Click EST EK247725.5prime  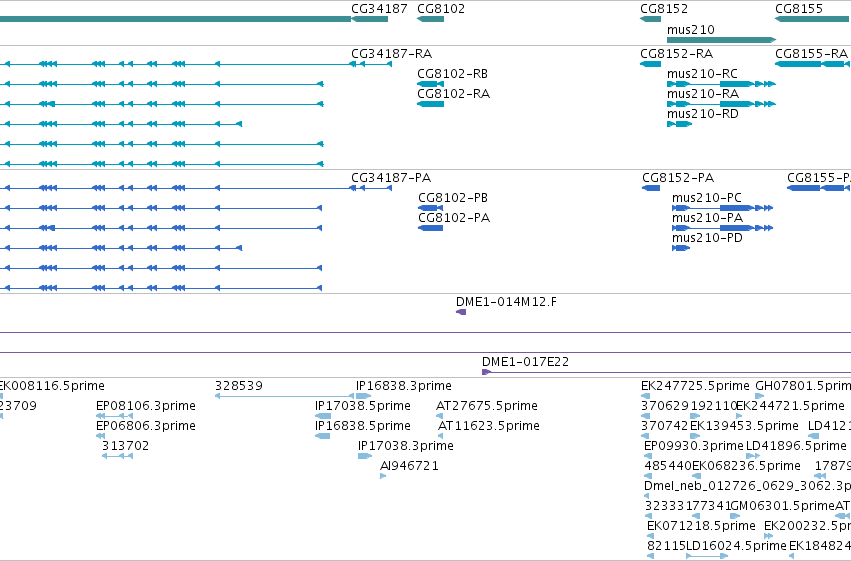coord(645,396)
